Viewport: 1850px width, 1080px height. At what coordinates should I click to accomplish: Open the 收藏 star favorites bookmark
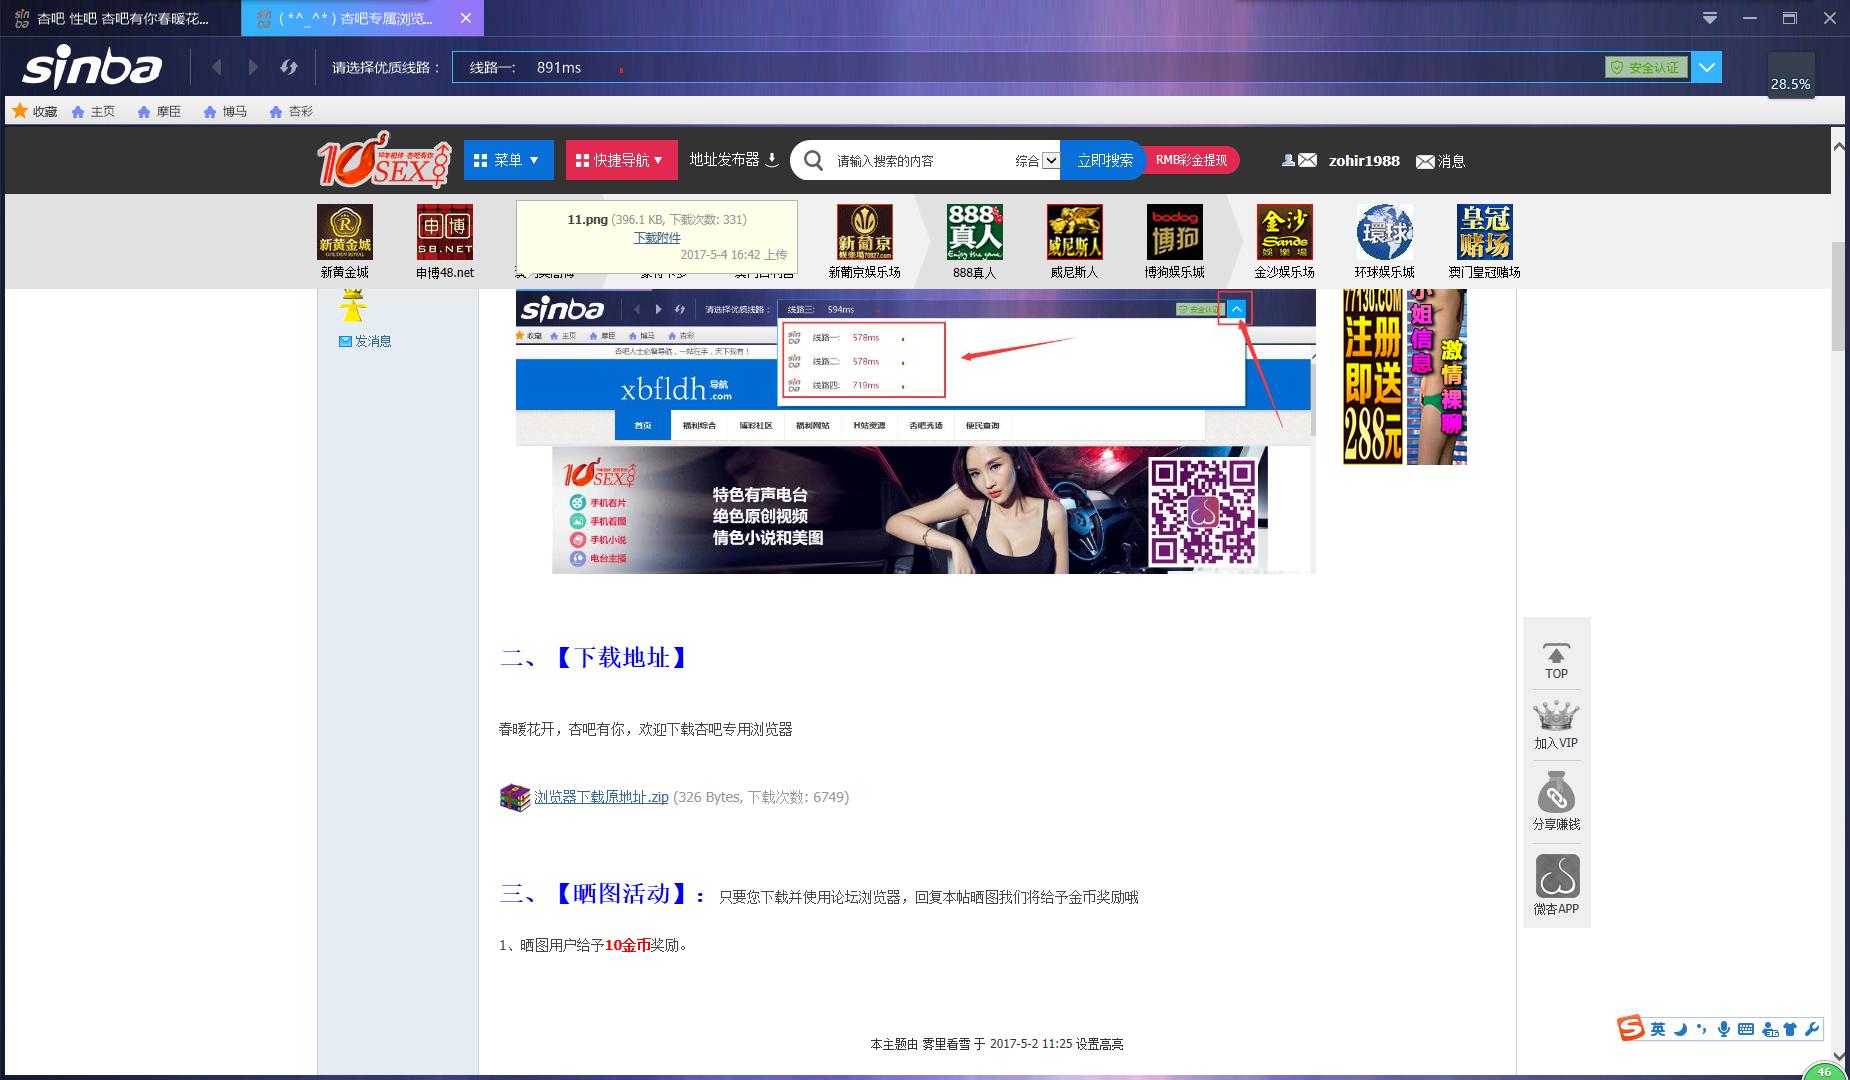pos(35,111)
